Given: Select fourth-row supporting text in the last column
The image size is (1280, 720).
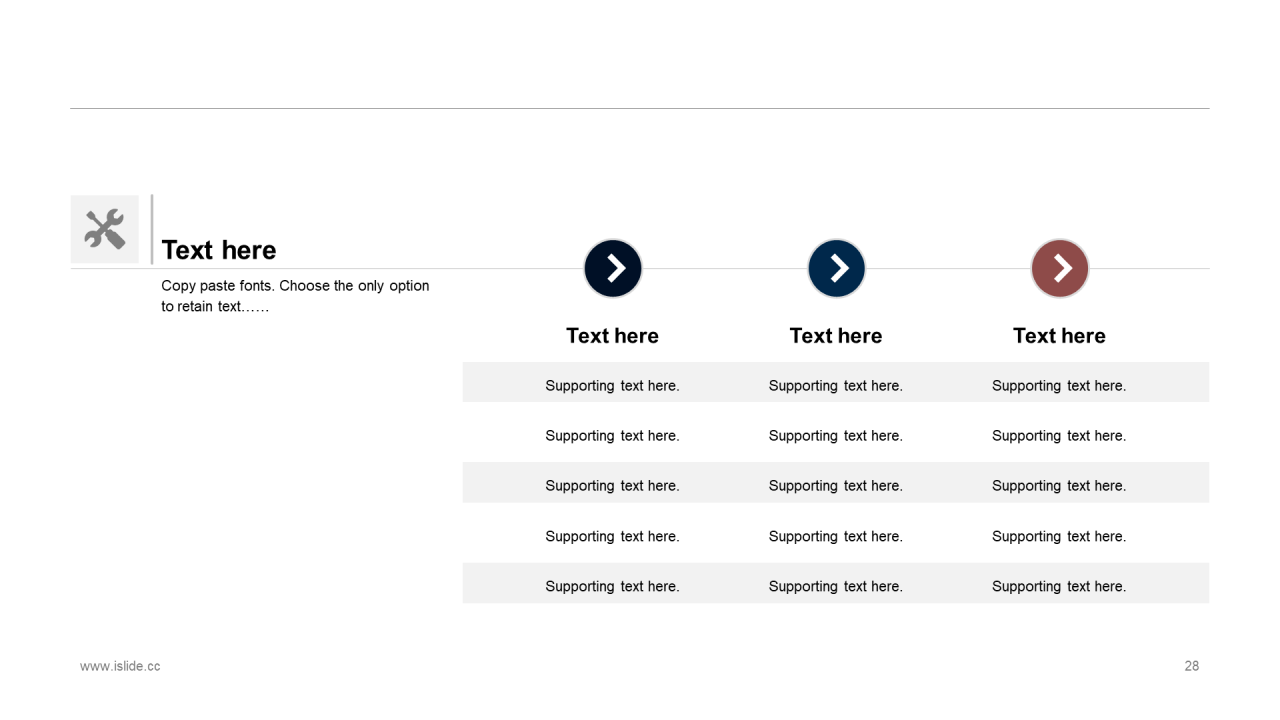Looking at the screenshot, I should (1059, 537).
